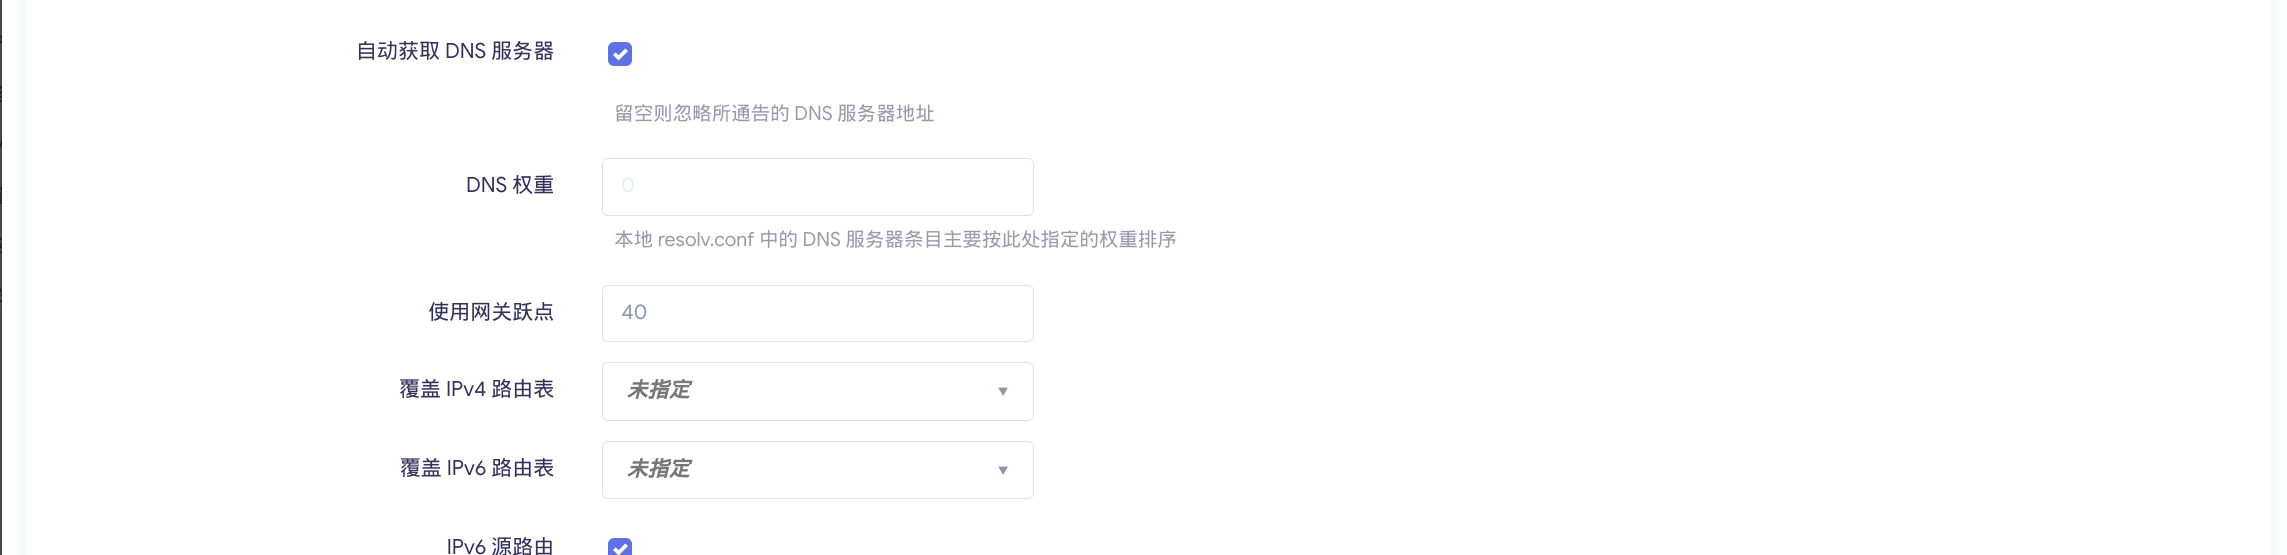The image size is (2287, 555).
Task: Click the arrow of the IPv6 路由表 dropdown
Action: (x=1002, y=470)
